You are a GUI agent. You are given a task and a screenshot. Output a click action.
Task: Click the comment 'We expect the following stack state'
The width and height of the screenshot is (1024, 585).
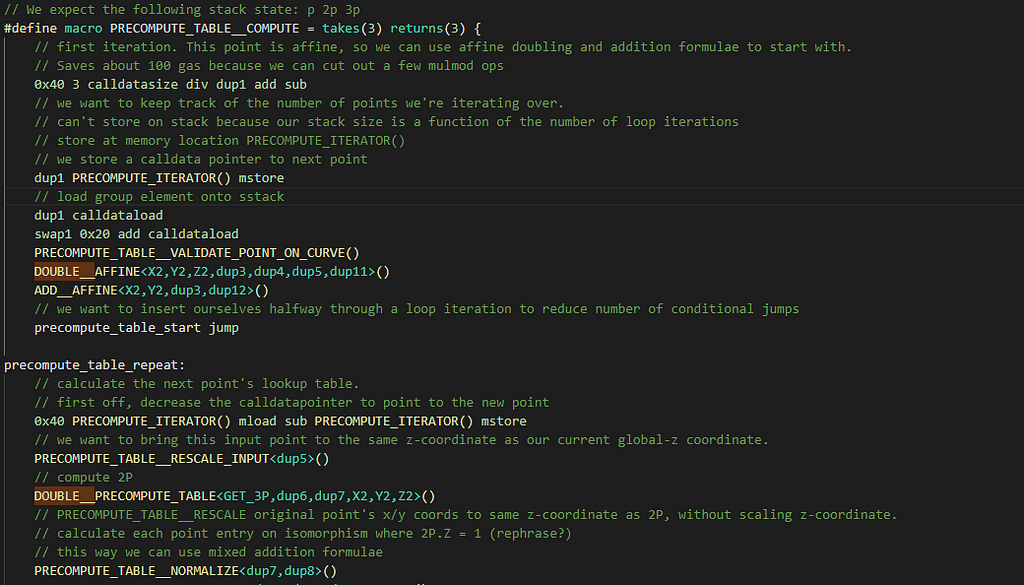(x=182, y=10)
